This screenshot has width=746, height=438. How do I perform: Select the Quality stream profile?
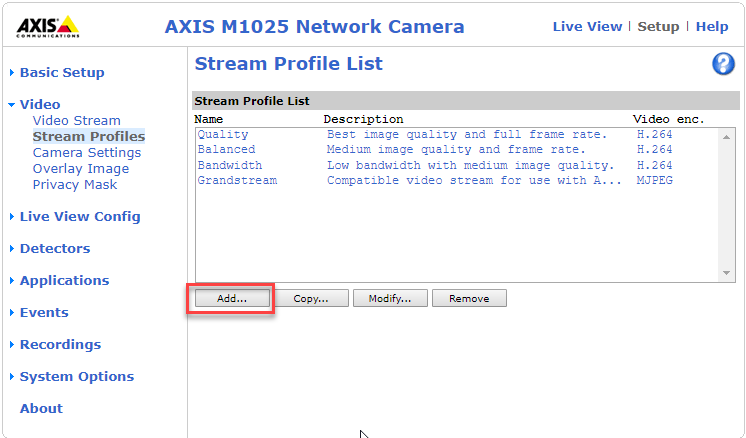(223, 135)
